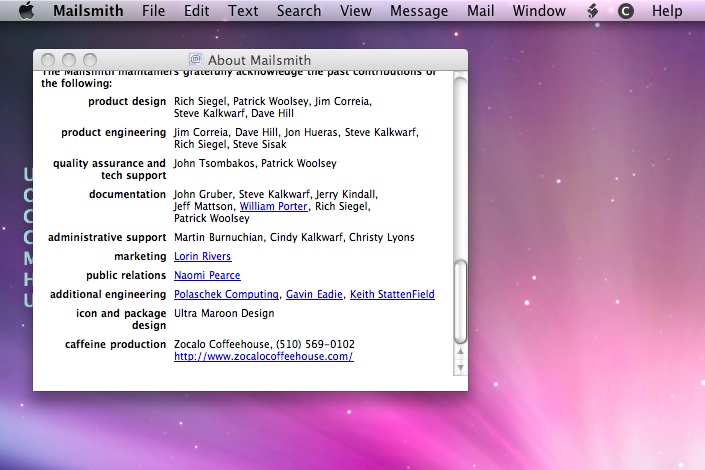This screenshot has height=470, width=705.
Task: Open the Polaschek Computing link
Action: (x=226, y=294)
